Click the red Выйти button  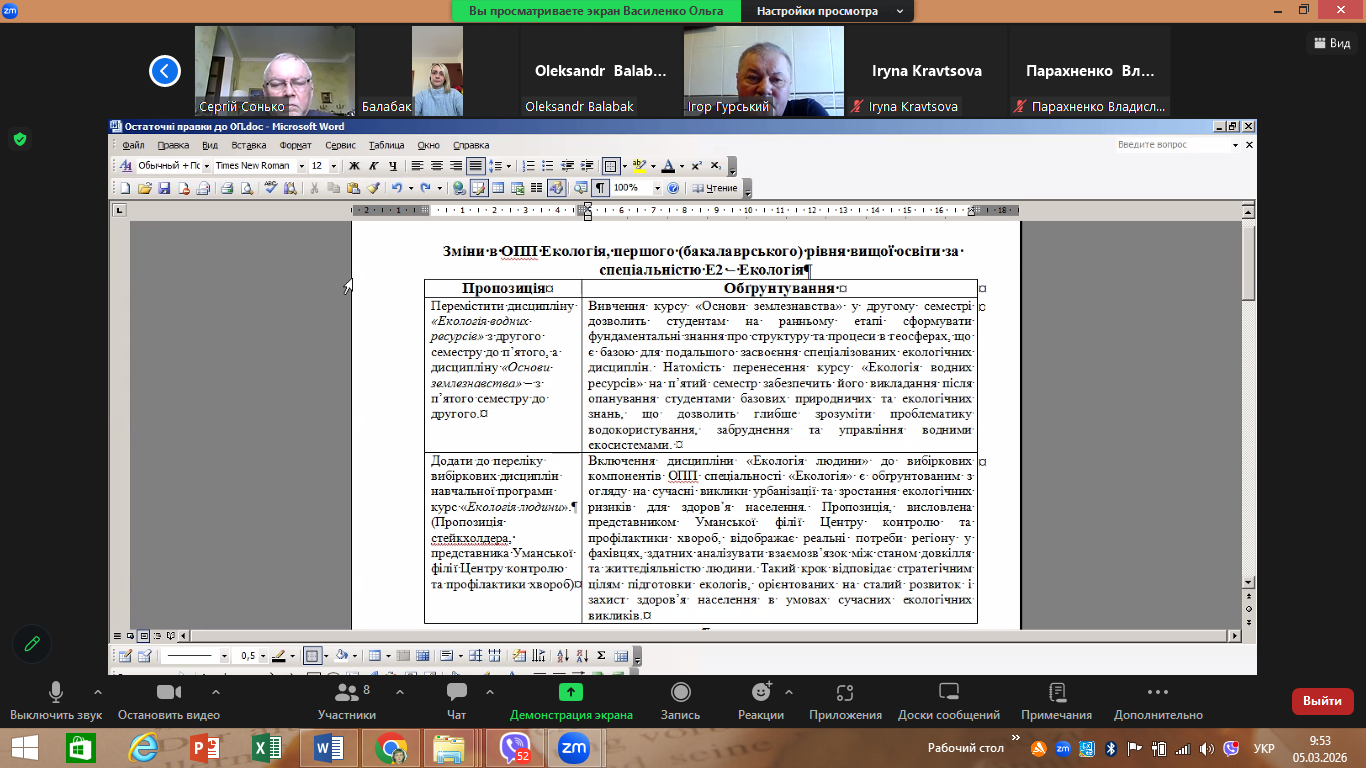click(x=1322, y=701)
